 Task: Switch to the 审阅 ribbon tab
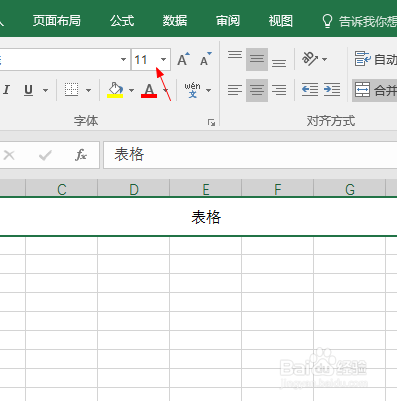228,21
